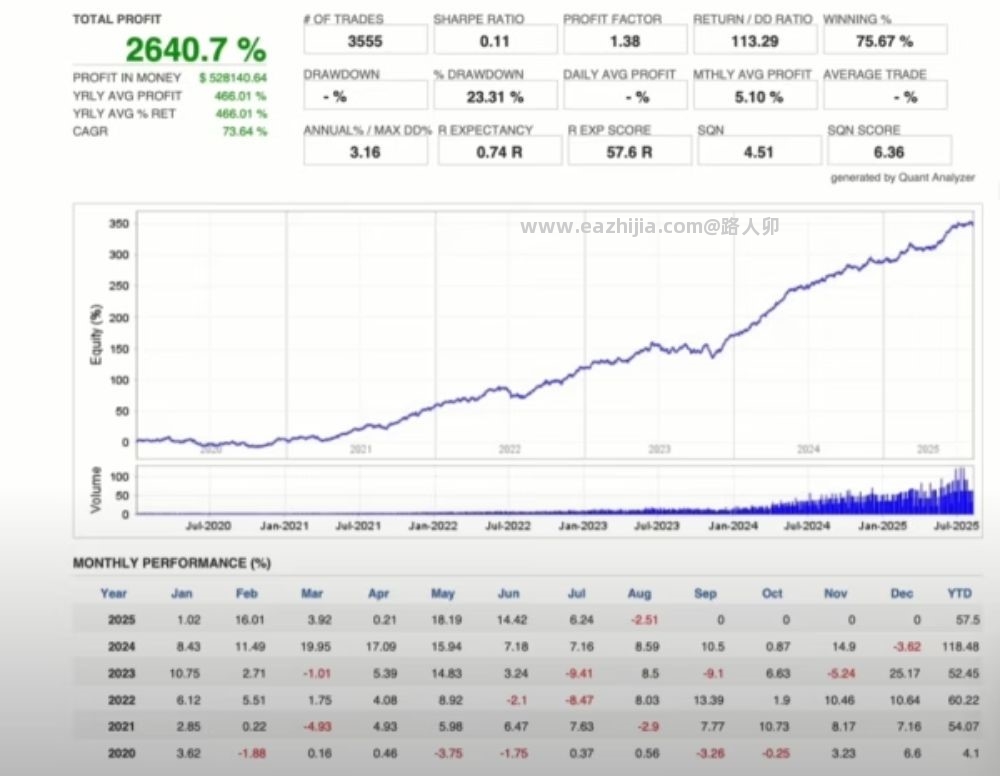This screenshot has height=776, width=1000.
Task: Select the 2020 row year label
Action: pos(121,753)
